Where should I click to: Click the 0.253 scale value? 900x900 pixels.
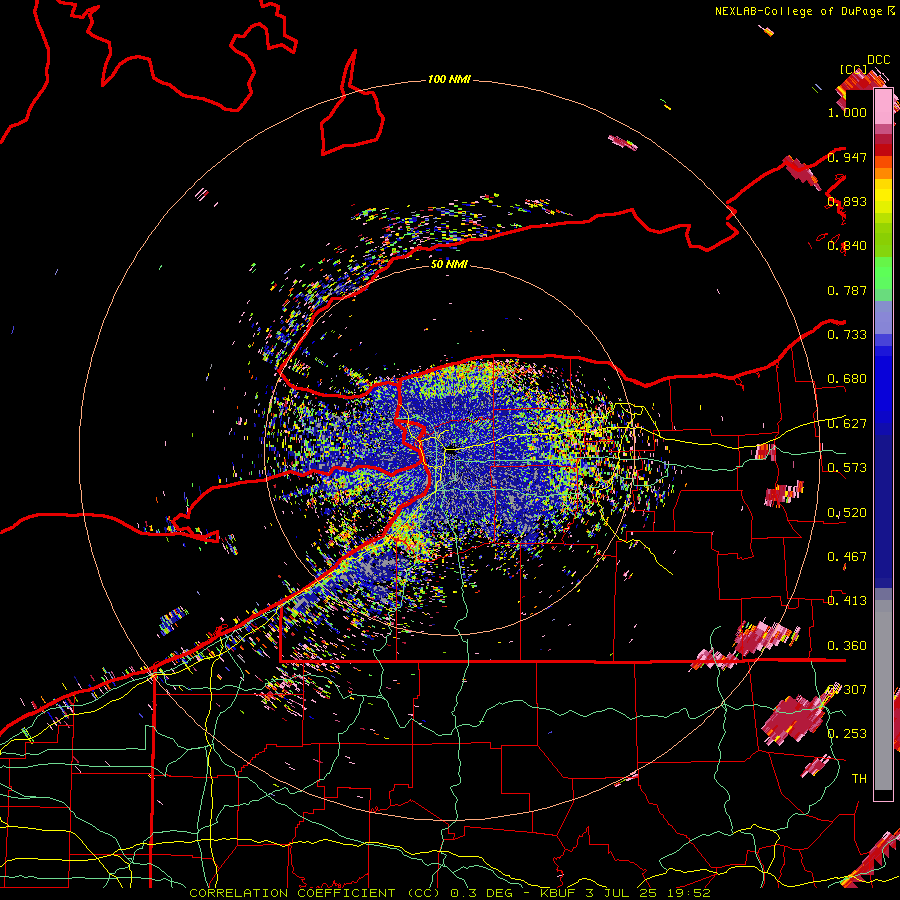[x=847, y=734]
